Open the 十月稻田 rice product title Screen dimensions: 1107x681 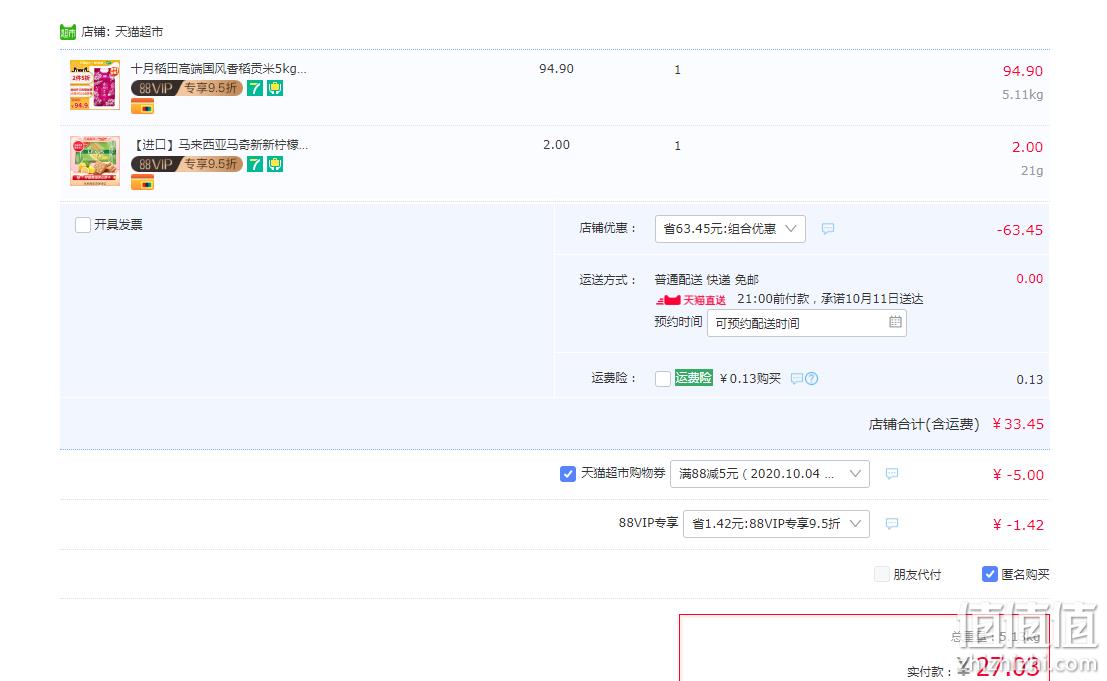[x=219, y=68]
